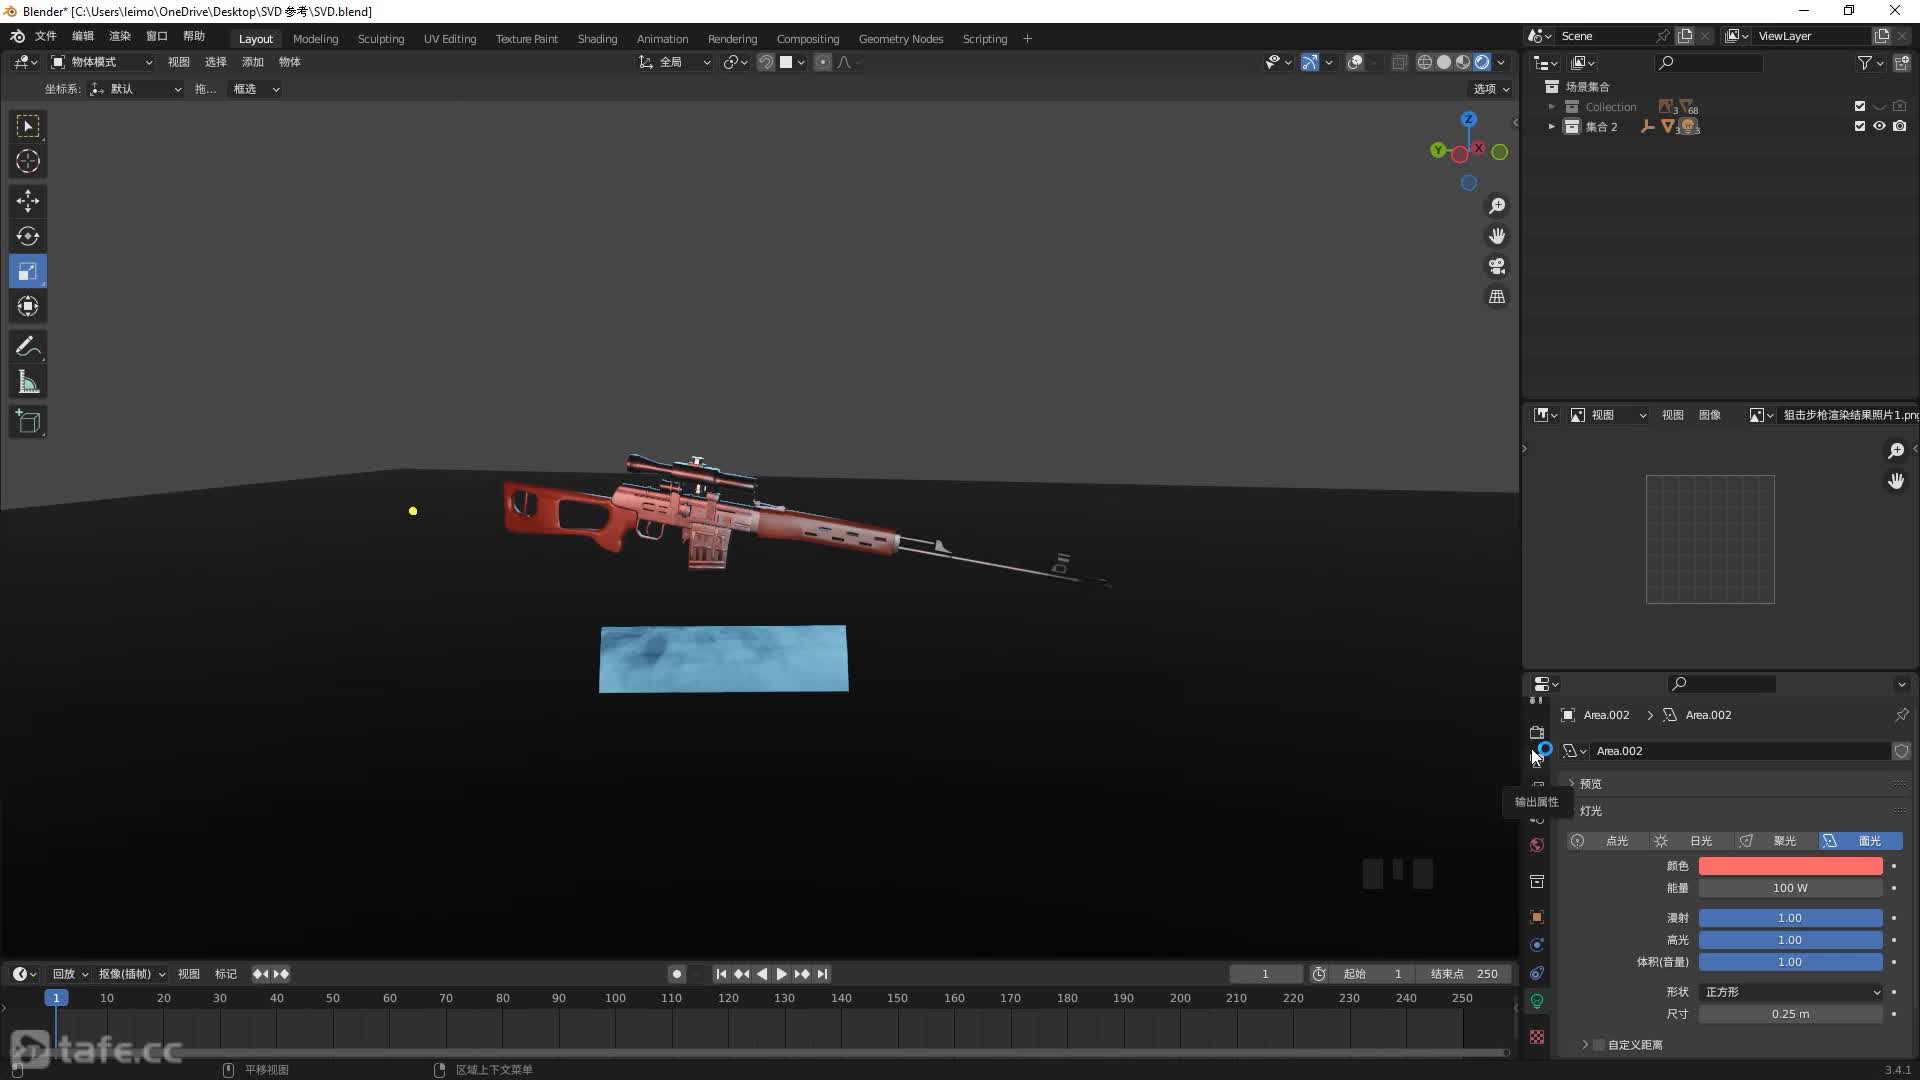Open the 正方形 shape dropdown
This screenshot has height=1080, width=1920.
[1791, 992]
